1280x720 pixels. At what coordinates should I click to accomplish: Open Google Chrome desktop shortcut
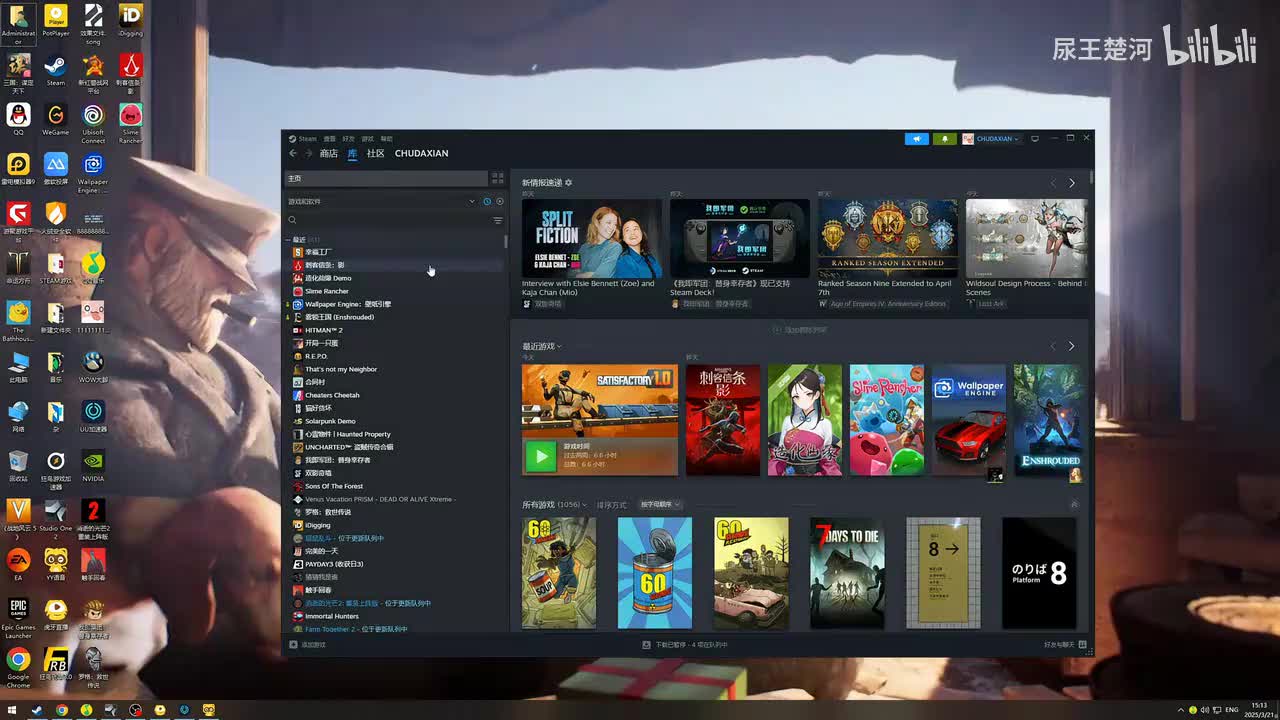click(18, 666)
